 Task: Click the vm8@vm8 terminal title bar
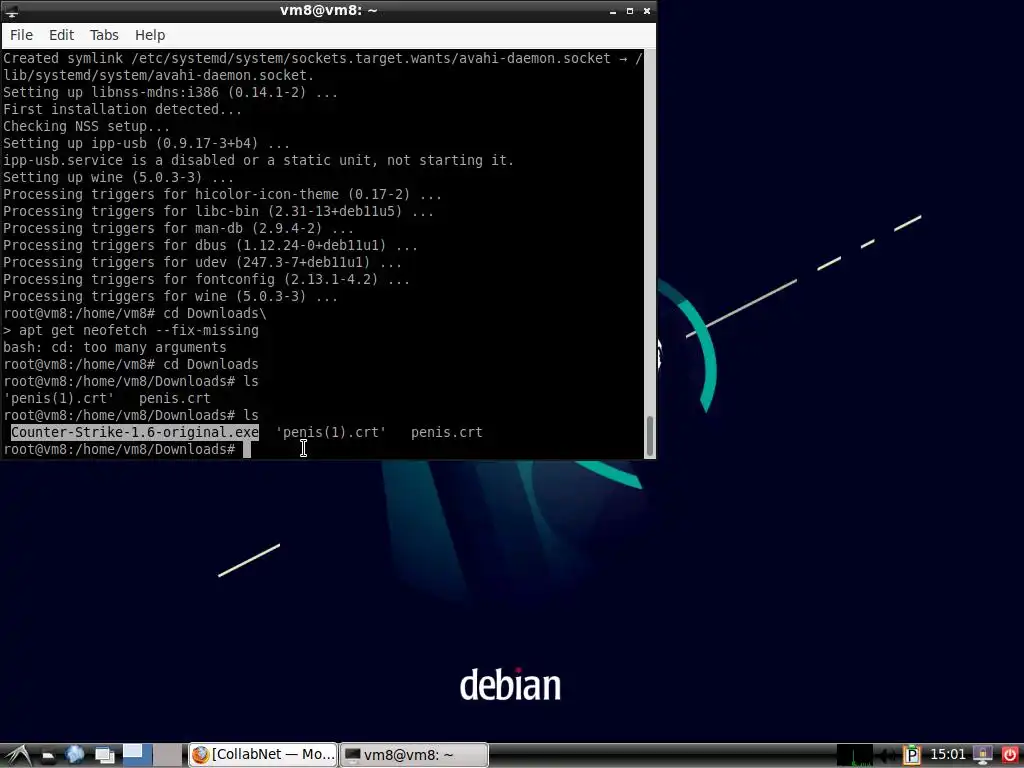pyautogui.click(x=328, y=10)
